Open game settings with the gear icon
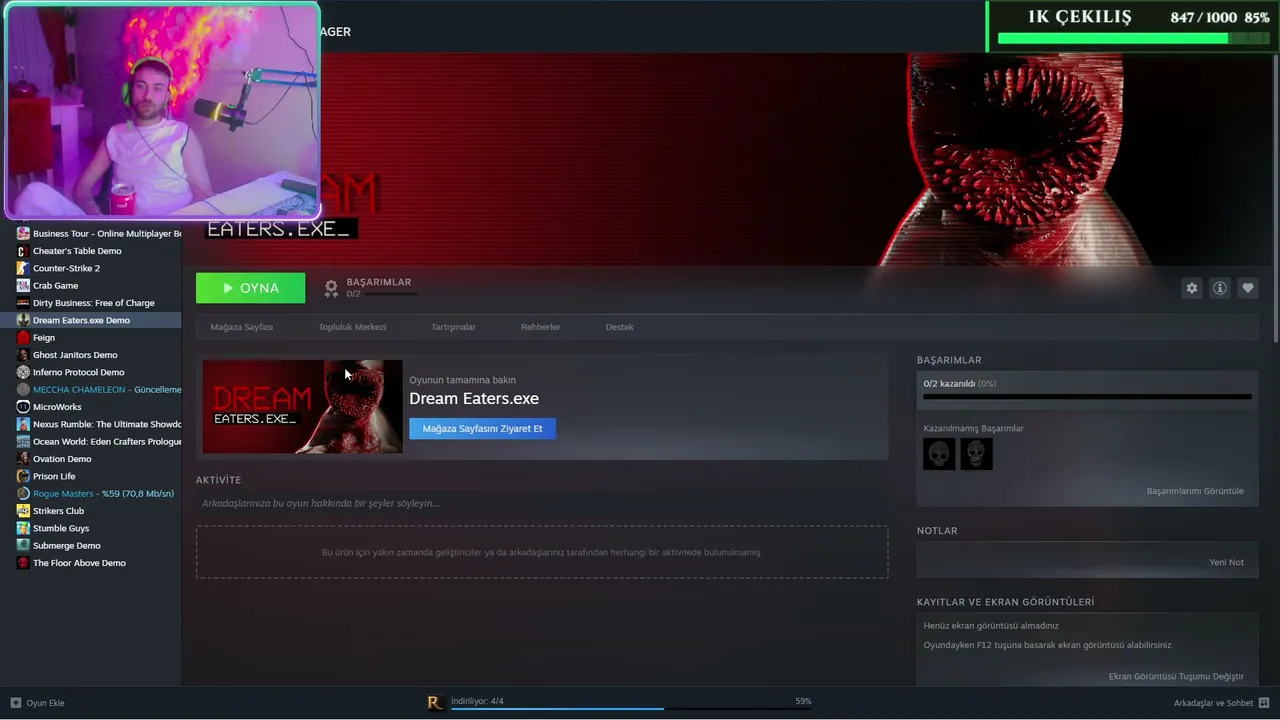1280x720 pixels. click(x=1191, y=288)
